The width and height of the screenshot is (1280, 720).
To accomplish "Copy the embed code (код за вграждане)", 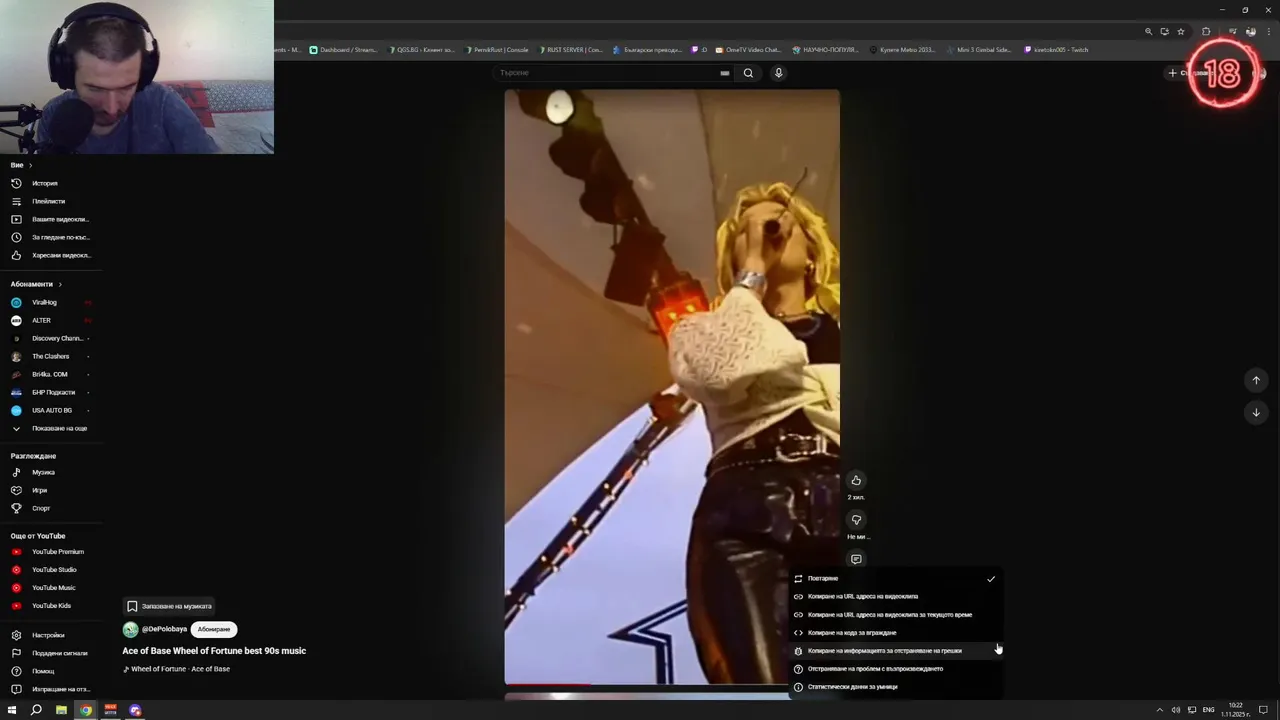I will [x=895, y=632].
